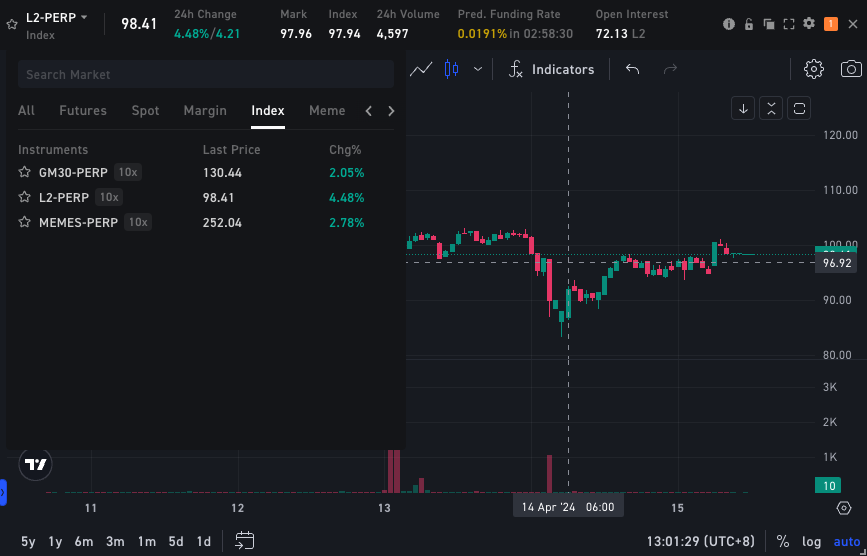Click the orange notification badge
This screenshot has height=556, width=867.
[x=831, y=24]
